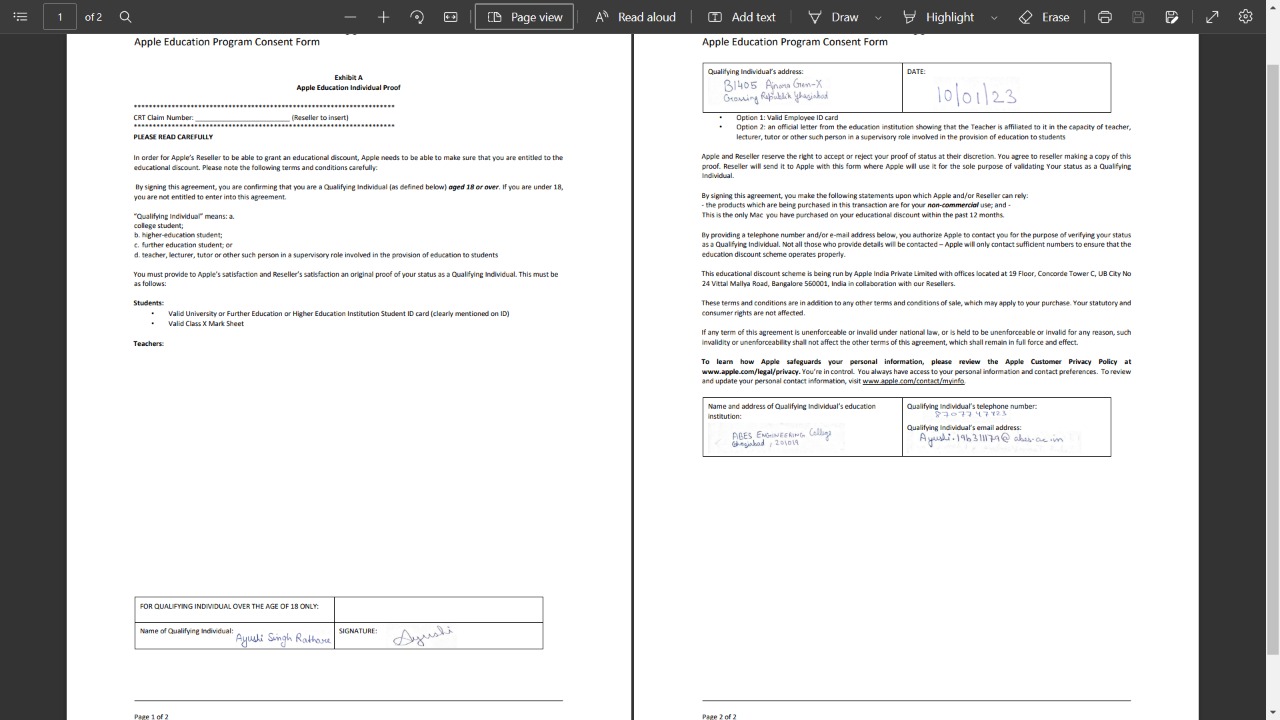Screen dimensions: 1280x720
Task: Click the 'of 2' page count text
Action: tap(93, 17)
